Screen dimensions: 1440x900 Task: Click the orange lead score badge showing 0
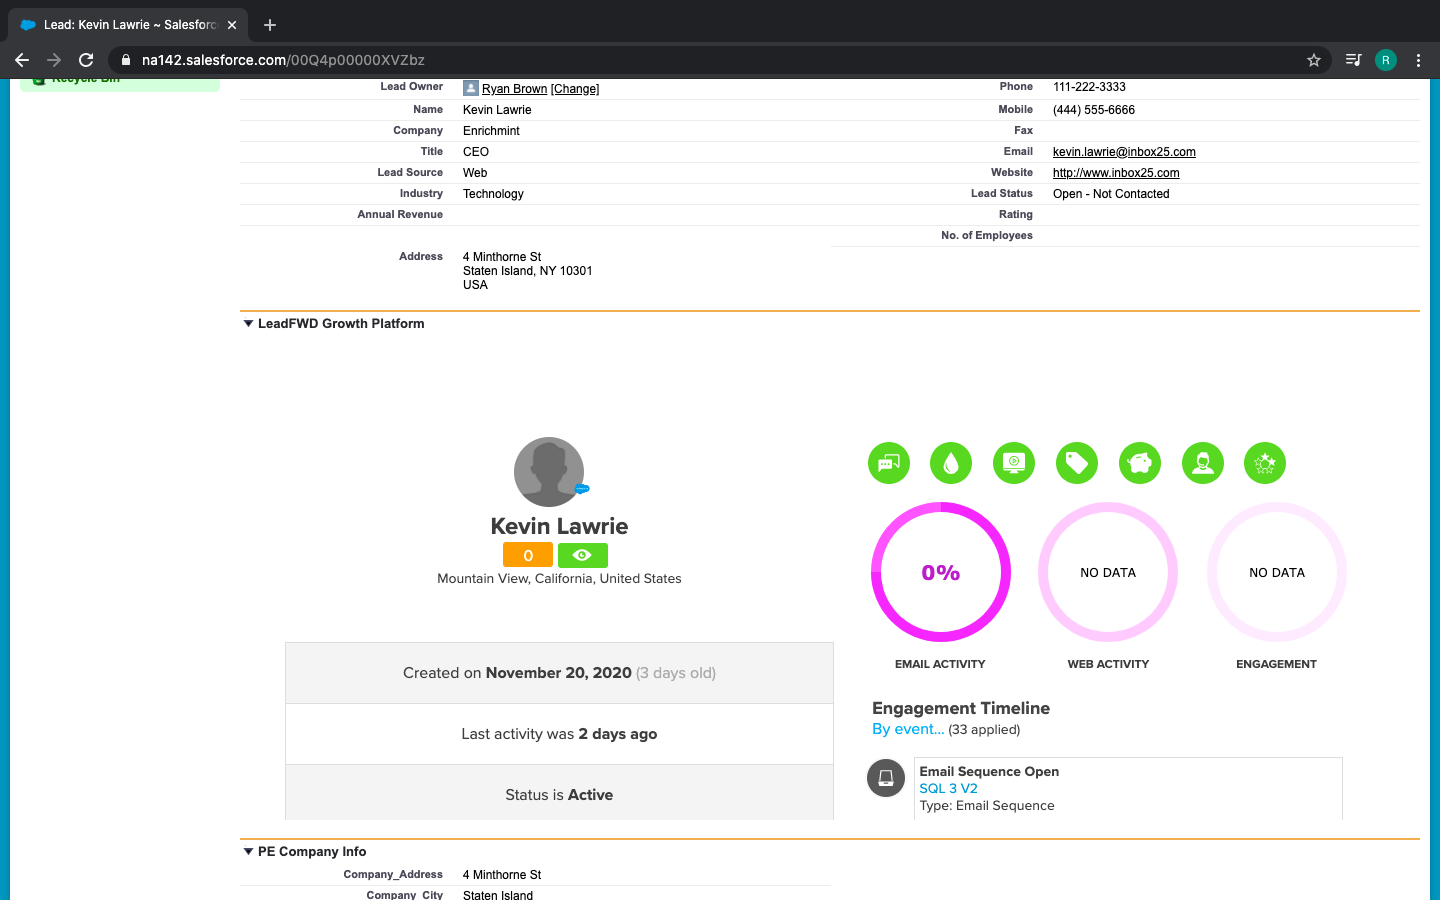(x=528, y=555)
